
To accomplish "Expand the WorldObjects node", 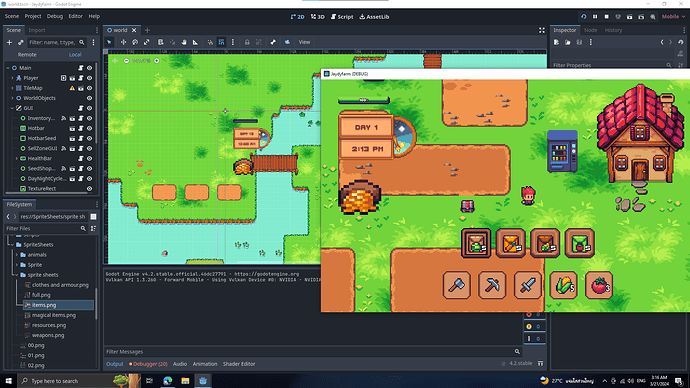I will pyautogui.click(x=12, y=98).
